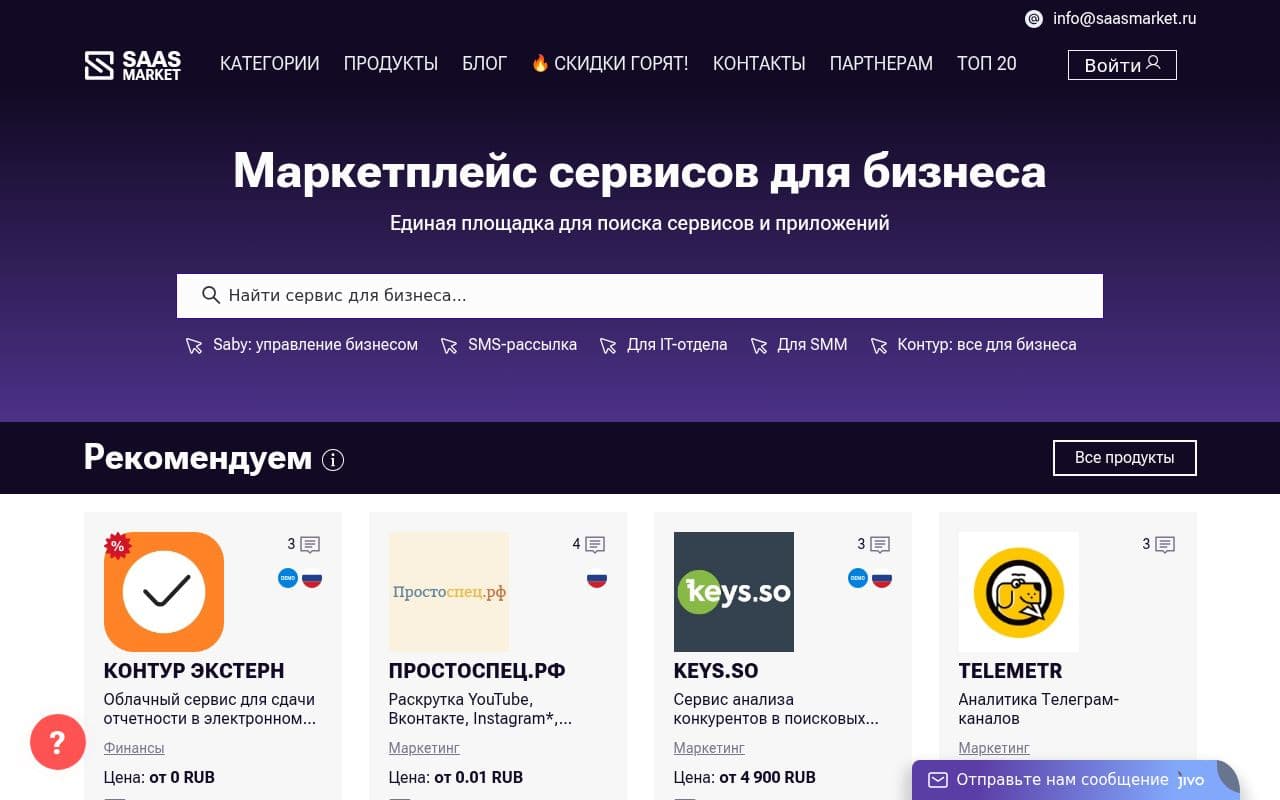Select the SMS-рассылка quick search tag

(x=522, y=344)
